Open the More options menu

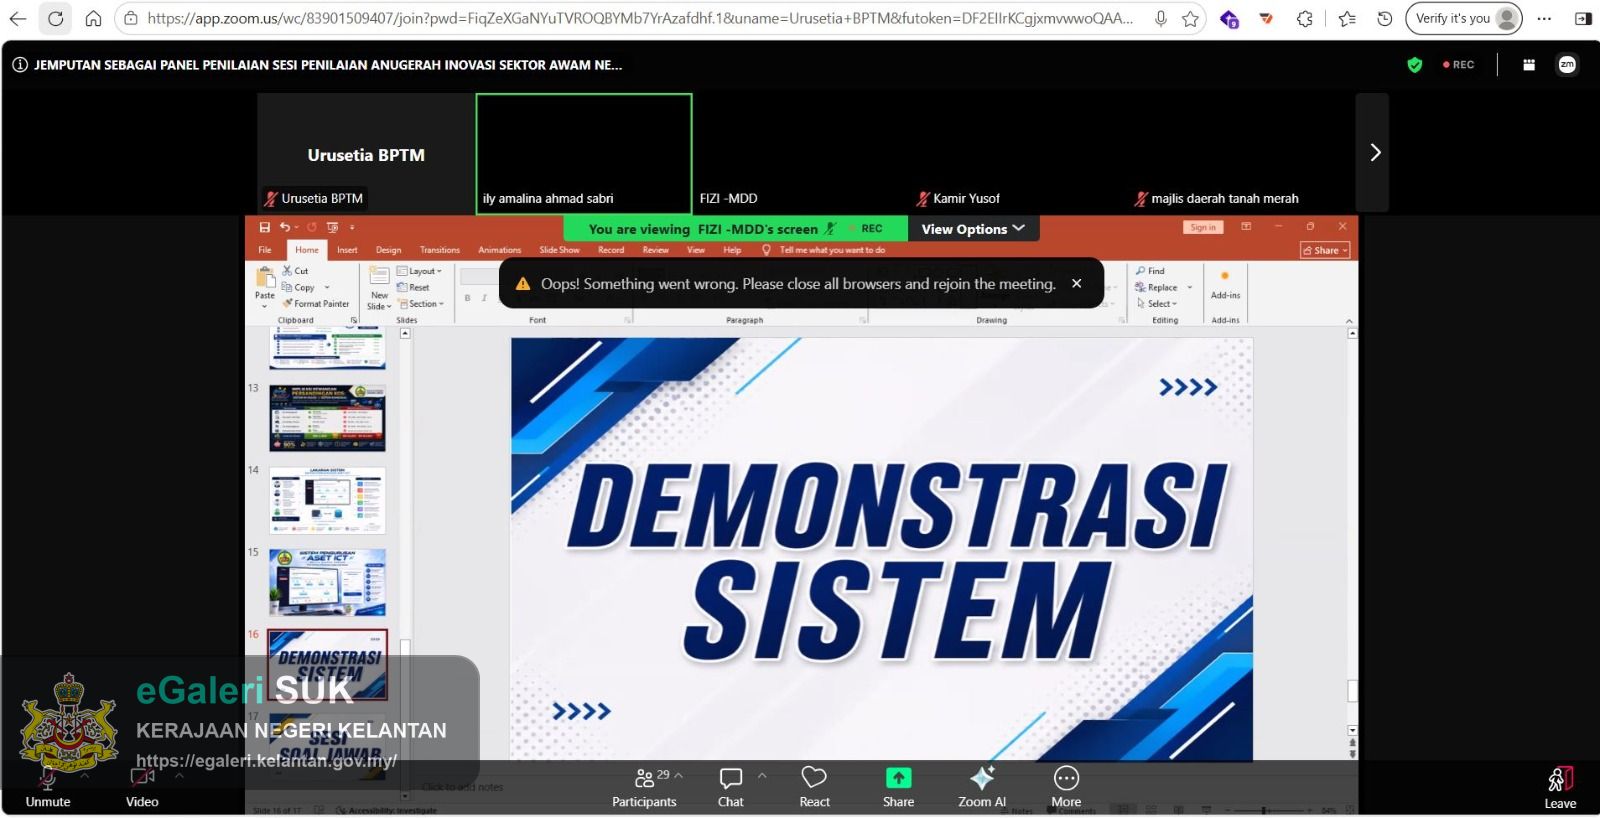point(1066,787)
